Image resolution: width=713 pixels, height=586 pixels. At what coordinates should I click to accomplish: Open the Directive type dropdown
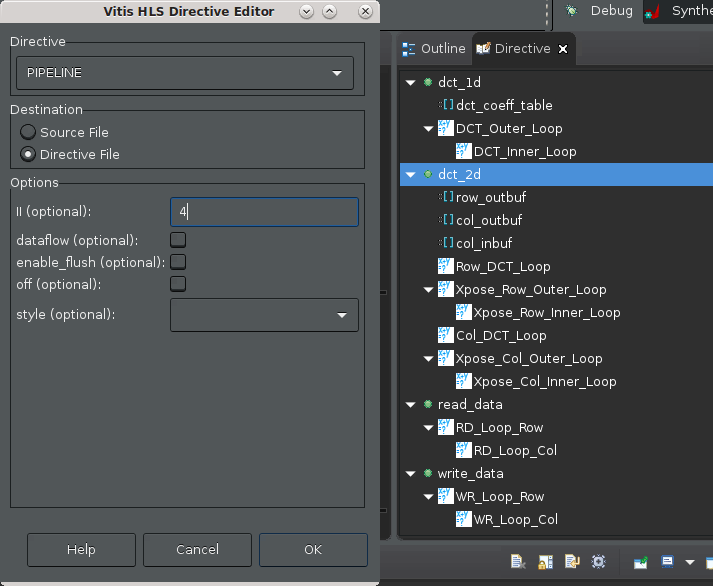click(185, 74)
